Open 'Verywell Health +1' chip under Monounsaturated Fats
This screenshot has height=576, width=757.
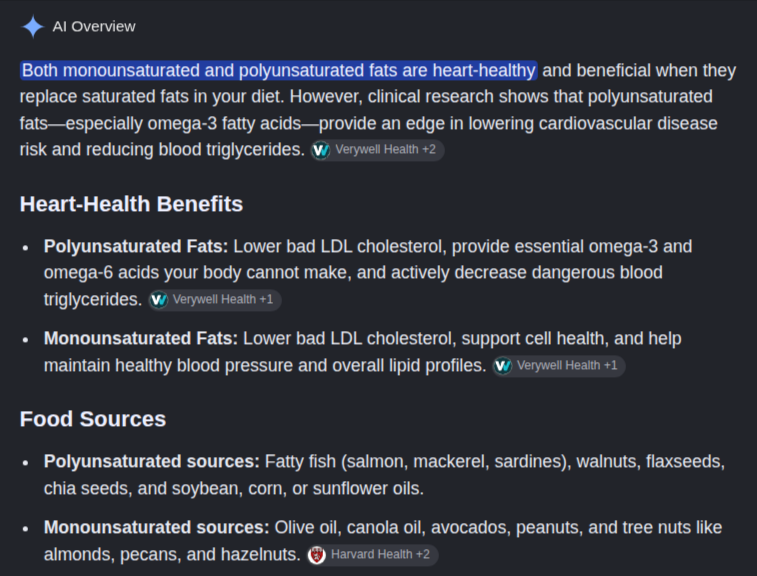[x=559, y=366]
